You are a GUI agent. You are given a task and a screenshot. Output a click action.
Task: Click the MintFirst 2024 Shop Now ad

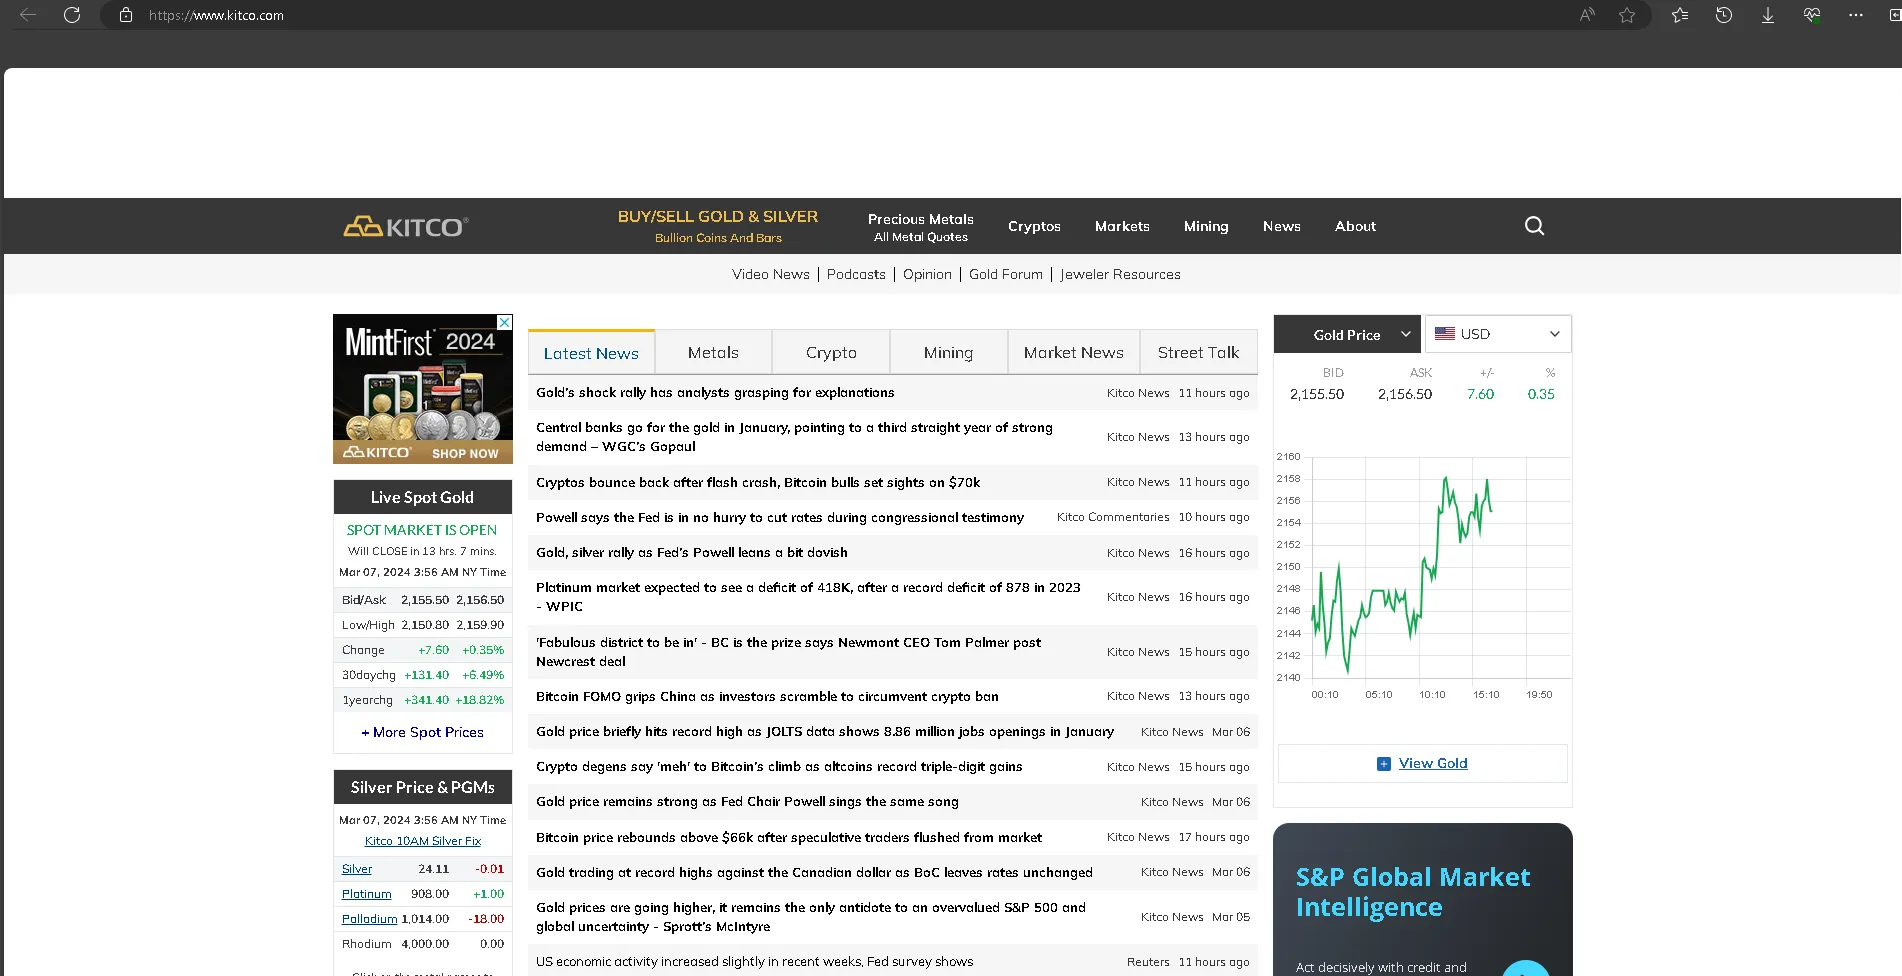423,389
